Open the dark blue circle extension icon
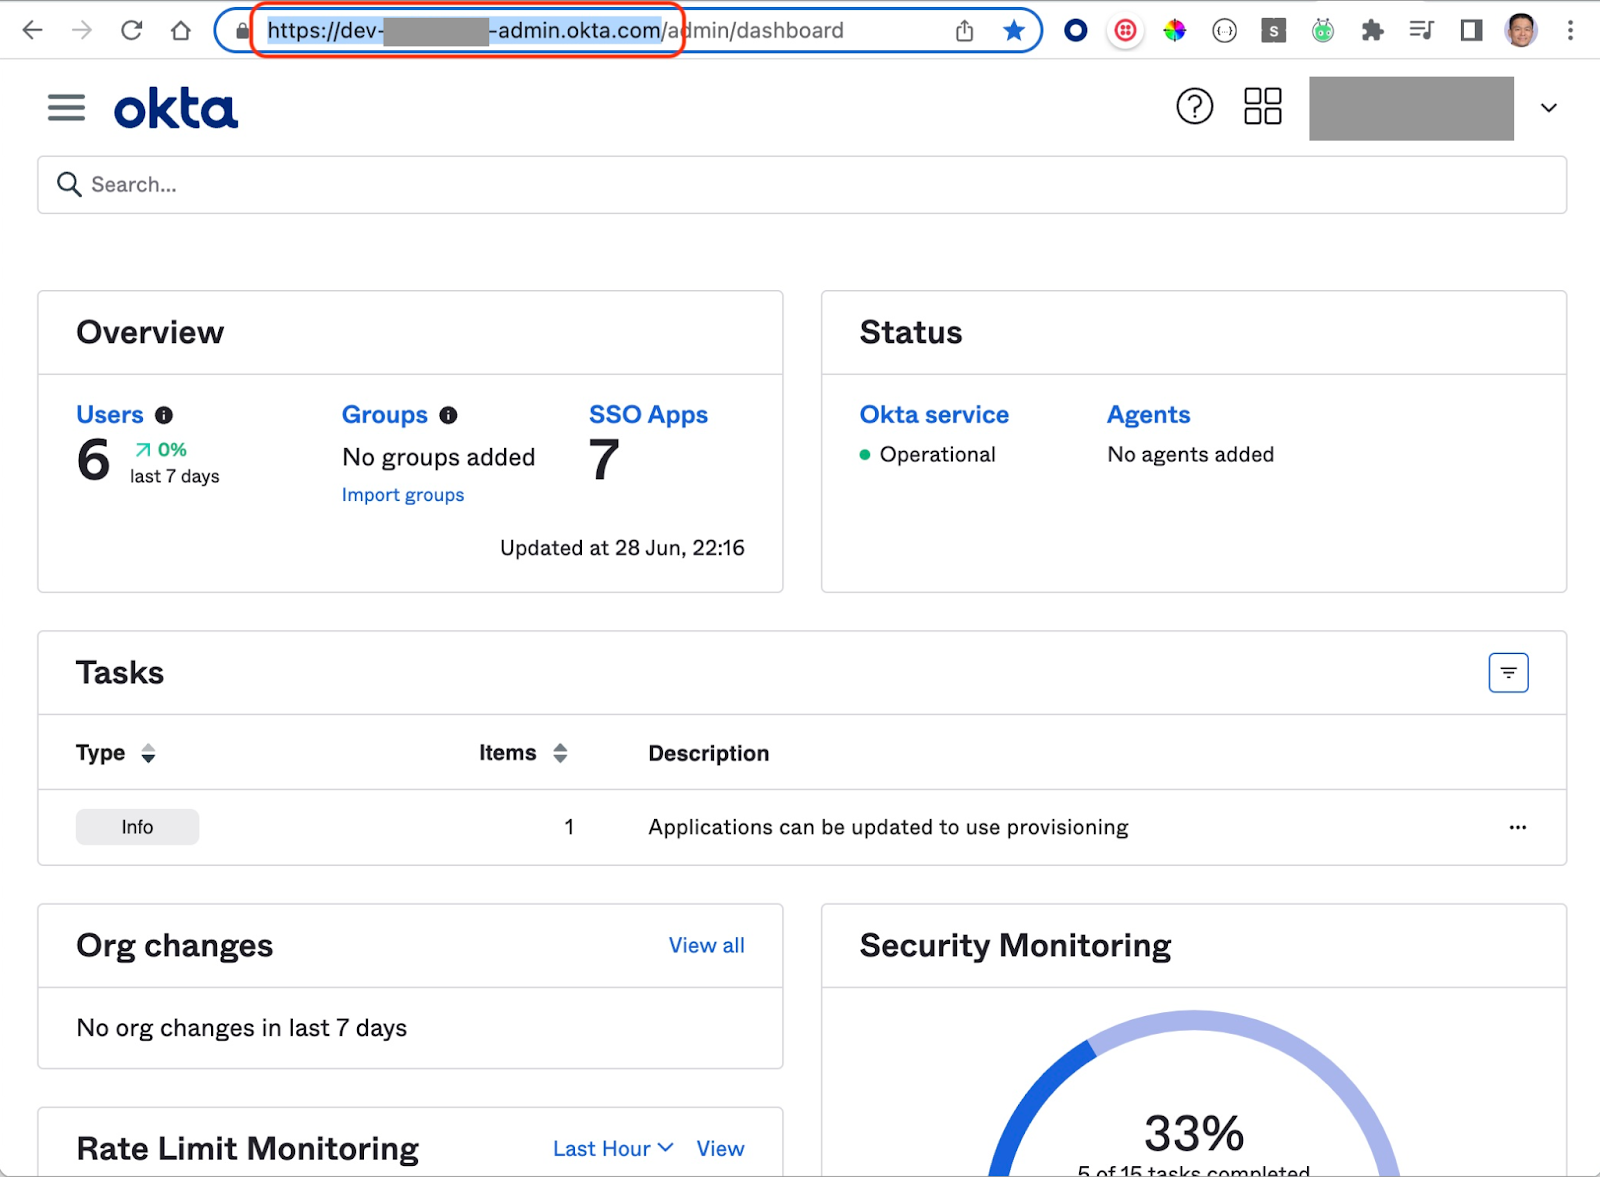The image size is (1600, 1177). [1076, 31]
